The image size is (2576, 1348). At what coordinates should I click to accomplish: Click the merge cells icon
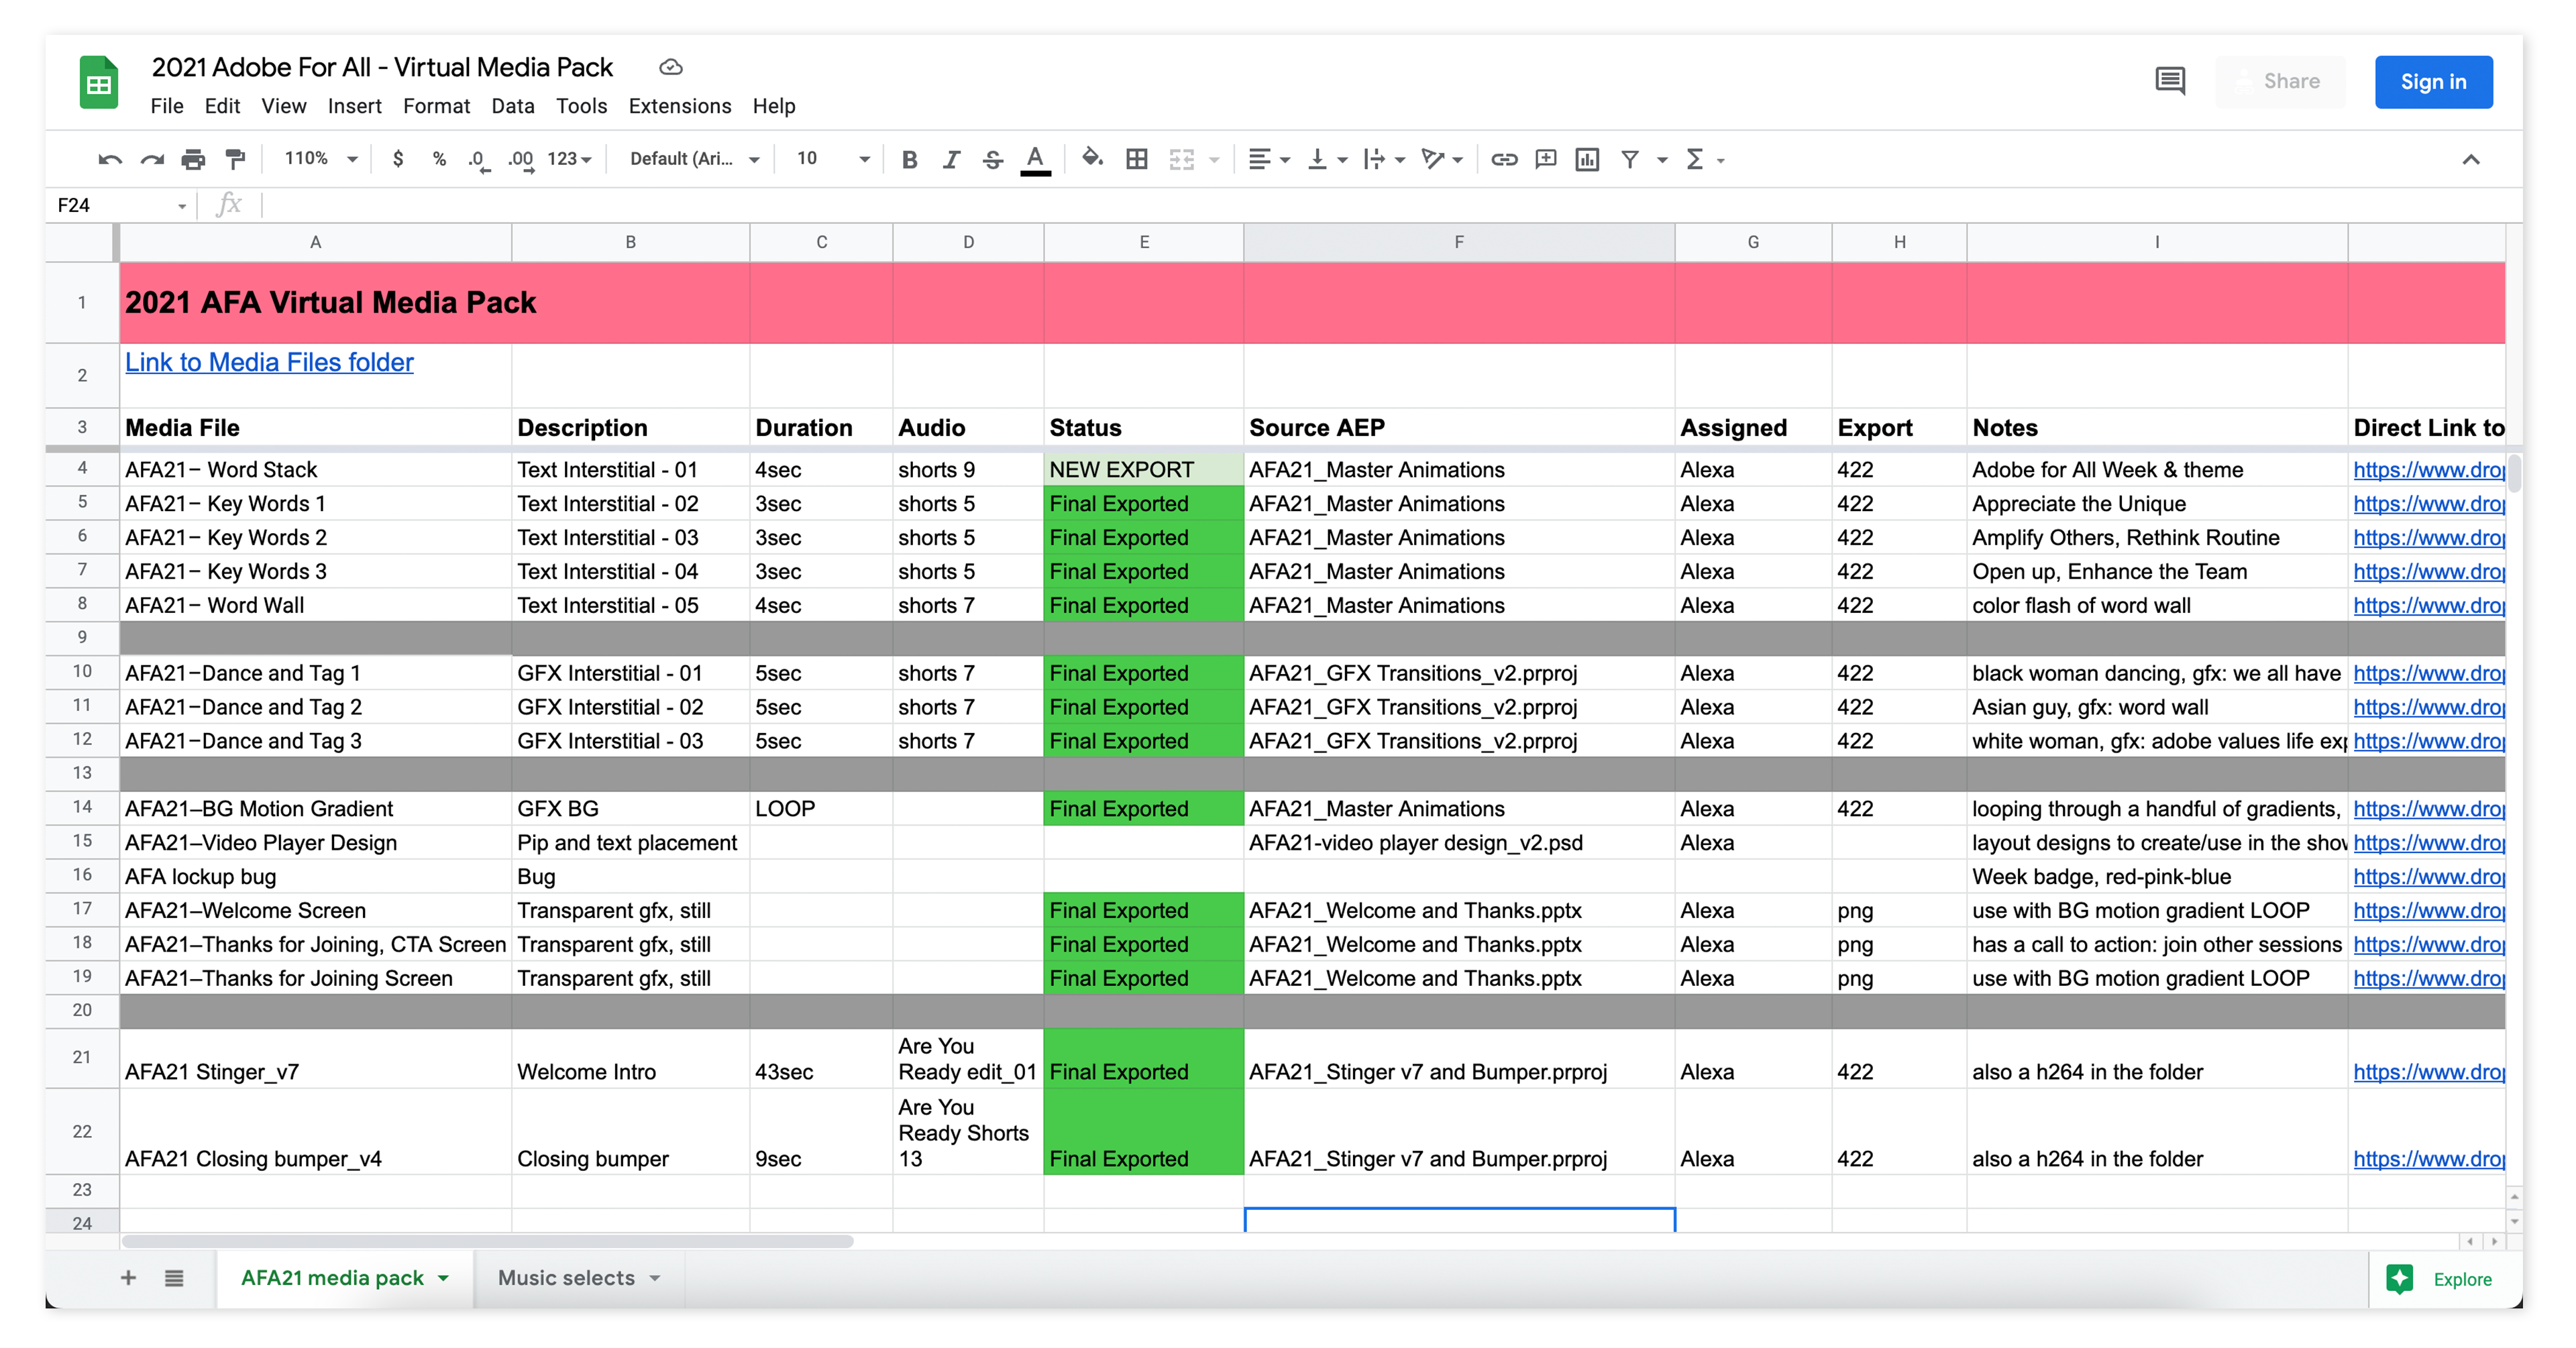point(1182,159)
